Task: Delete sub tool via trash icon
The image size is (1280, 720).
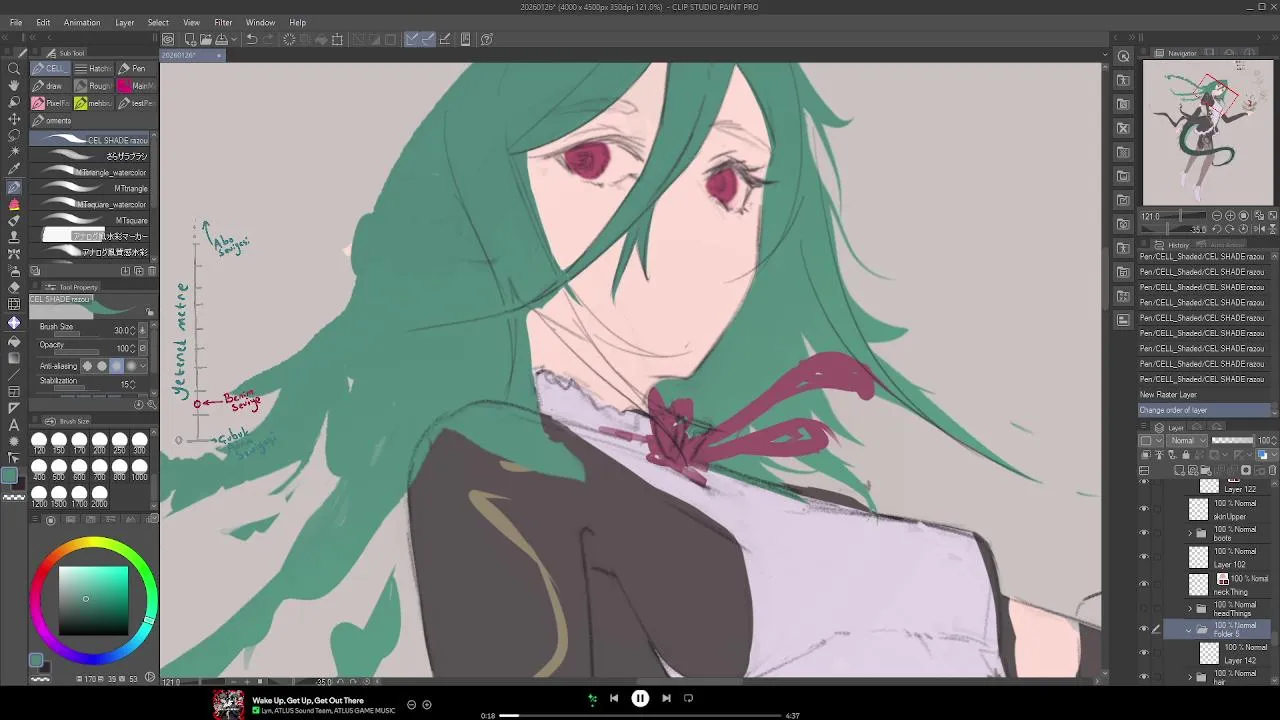Action: tap(151, 271)
